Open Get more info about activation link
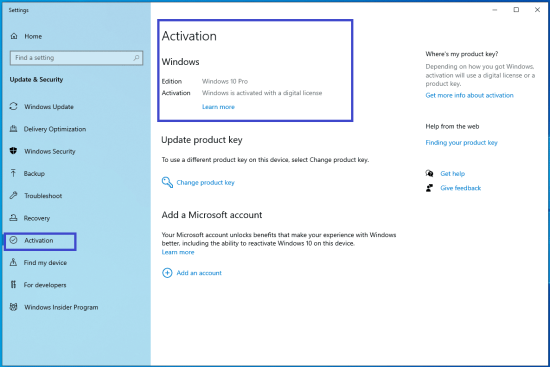Image resolution: width=550 pixels, height=367 pixels. [x=469, y=95]
